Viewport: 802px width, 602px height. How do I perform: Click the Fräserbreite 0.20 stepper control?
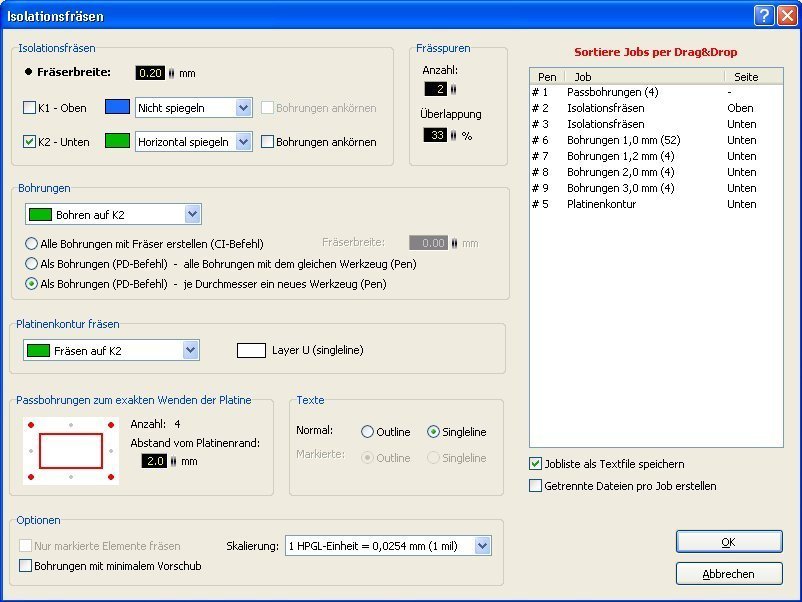tap(170, 73)
